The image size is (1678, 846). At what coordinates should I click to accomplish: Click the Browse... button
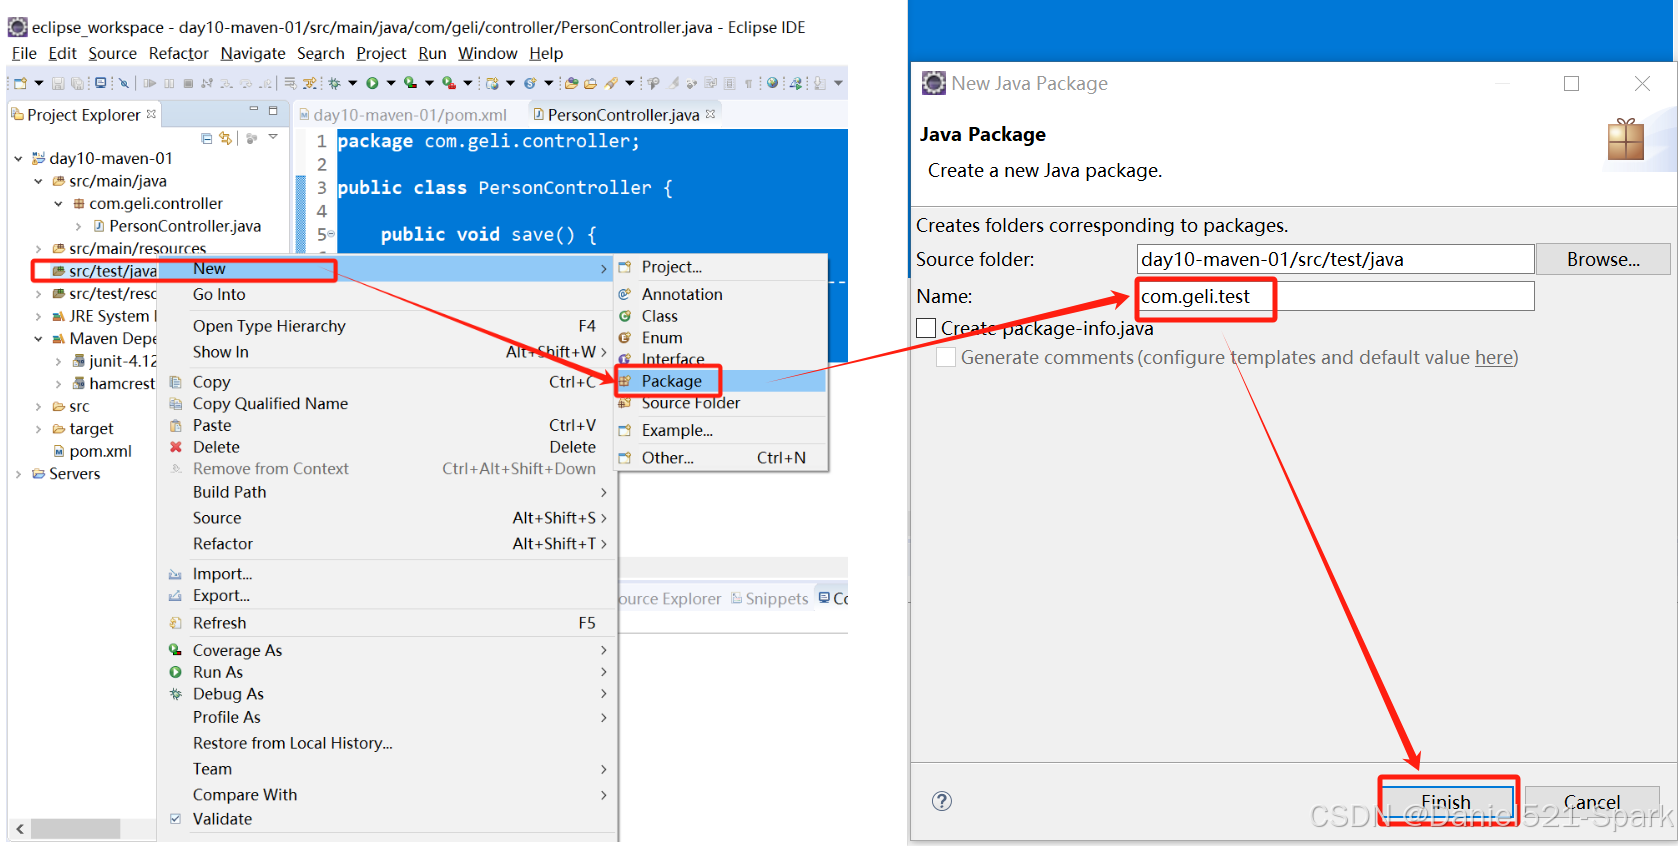1603,259
